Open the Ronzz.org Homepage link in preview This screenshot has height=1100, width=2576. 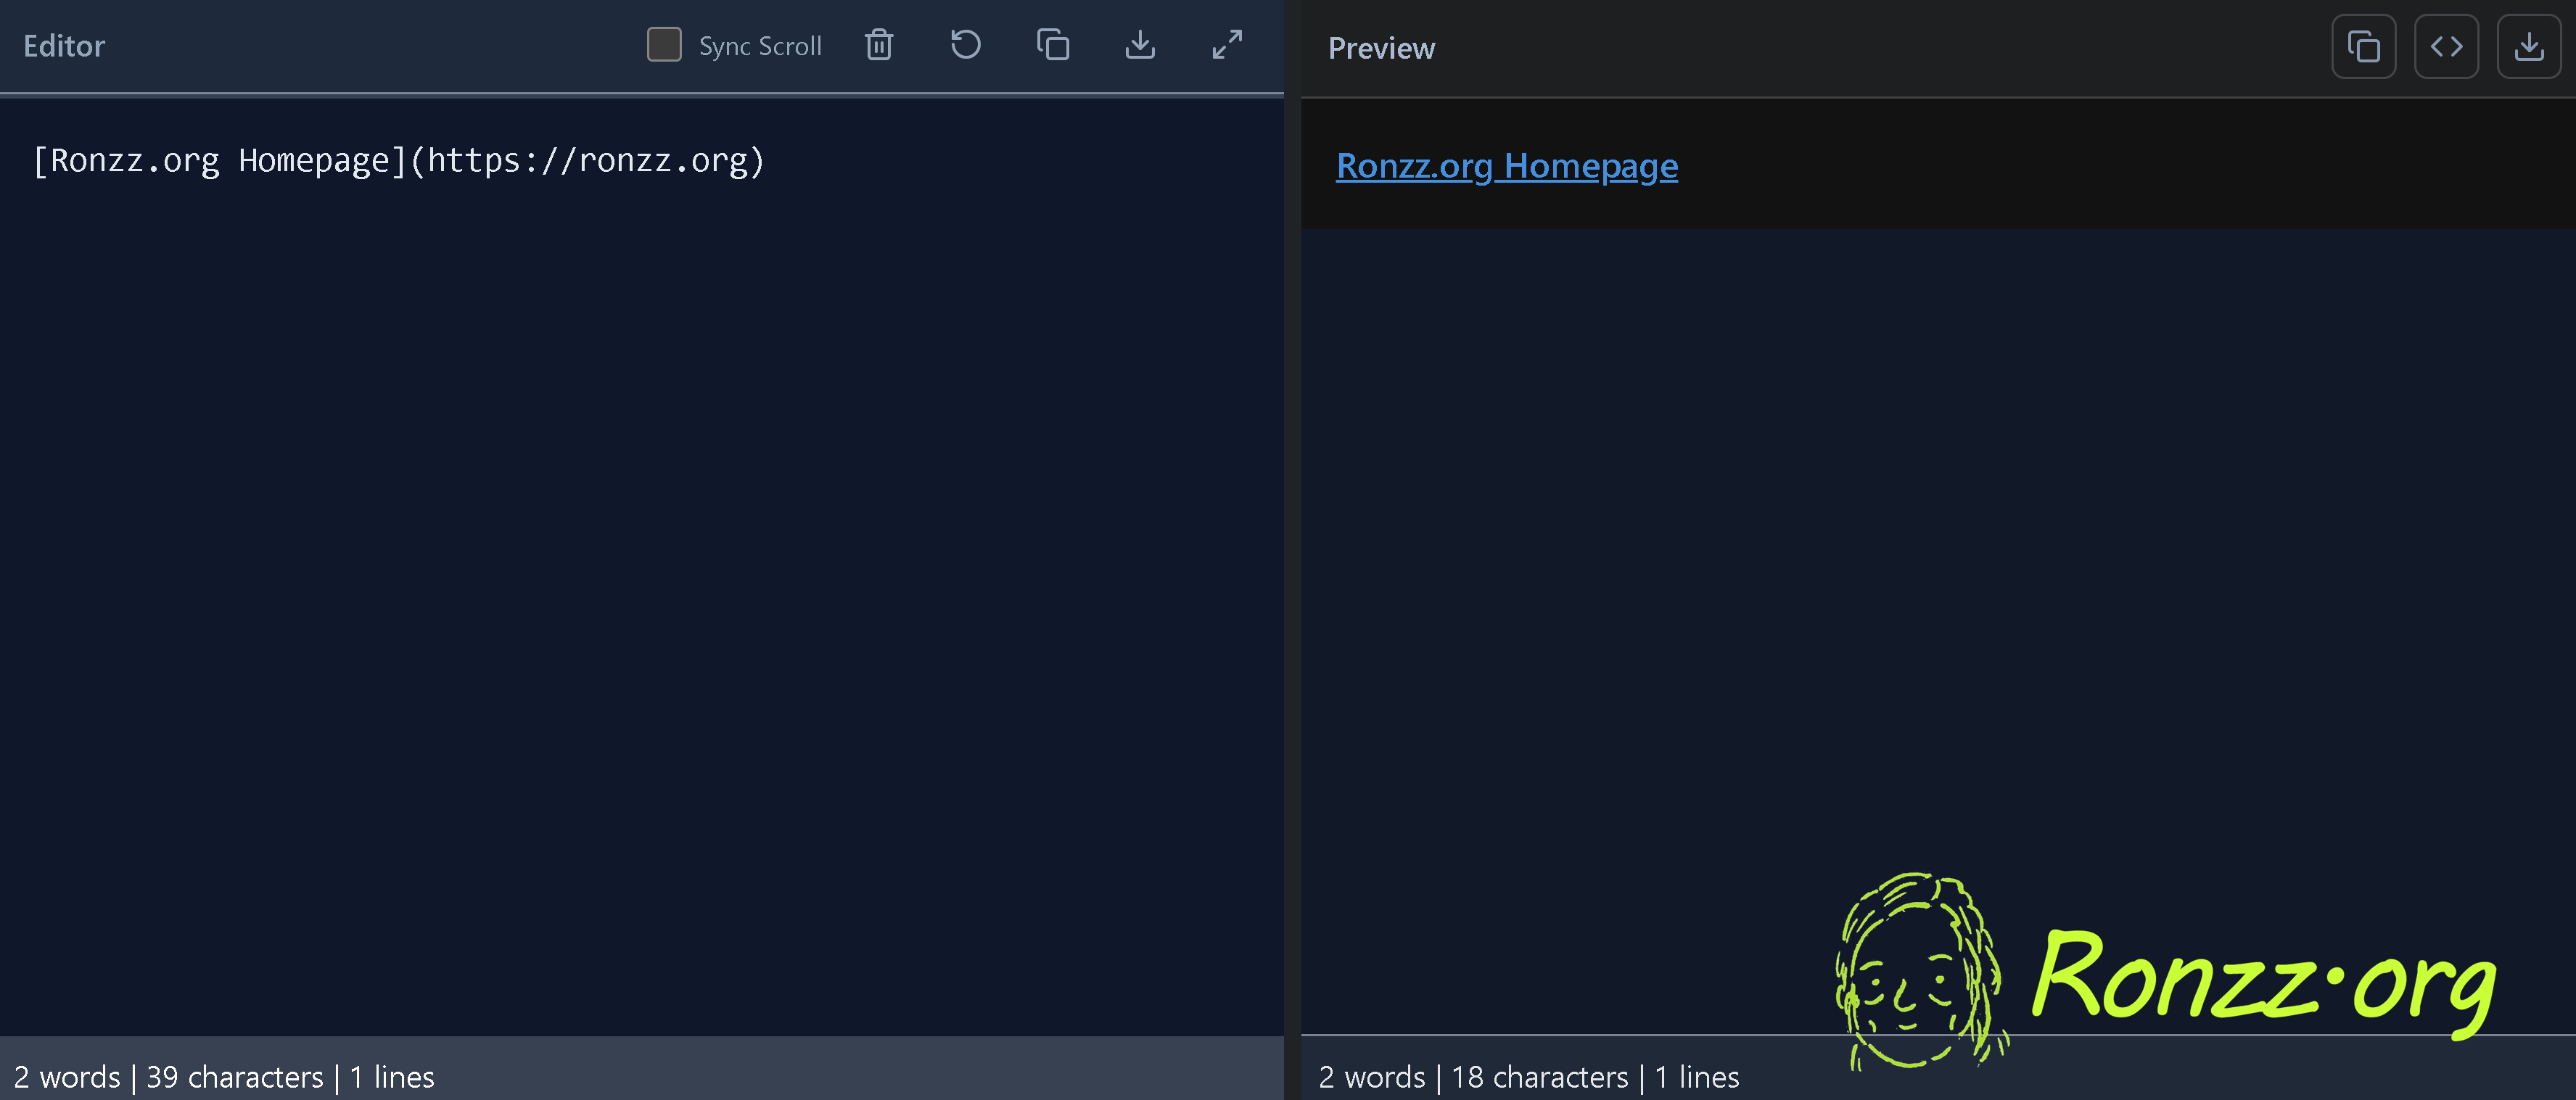click(1506, 166)
